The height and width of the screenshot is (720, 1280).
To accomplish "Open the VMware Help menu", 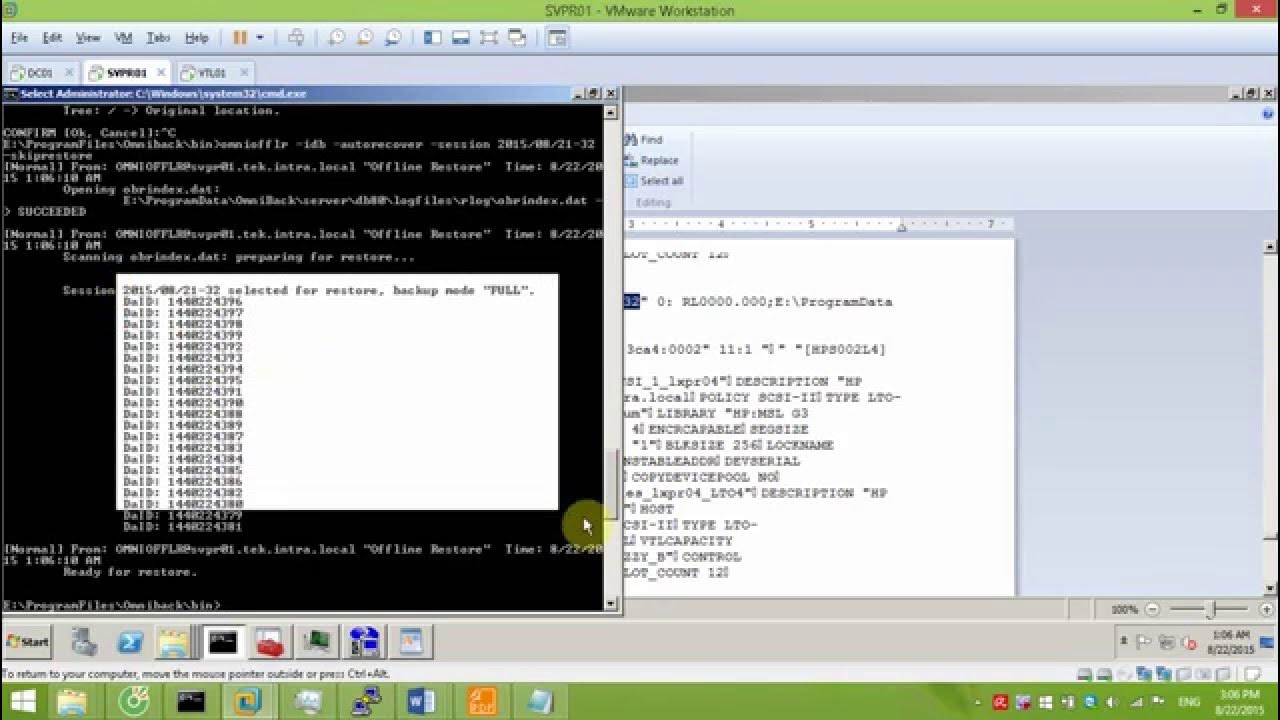I will click(197, 38).
